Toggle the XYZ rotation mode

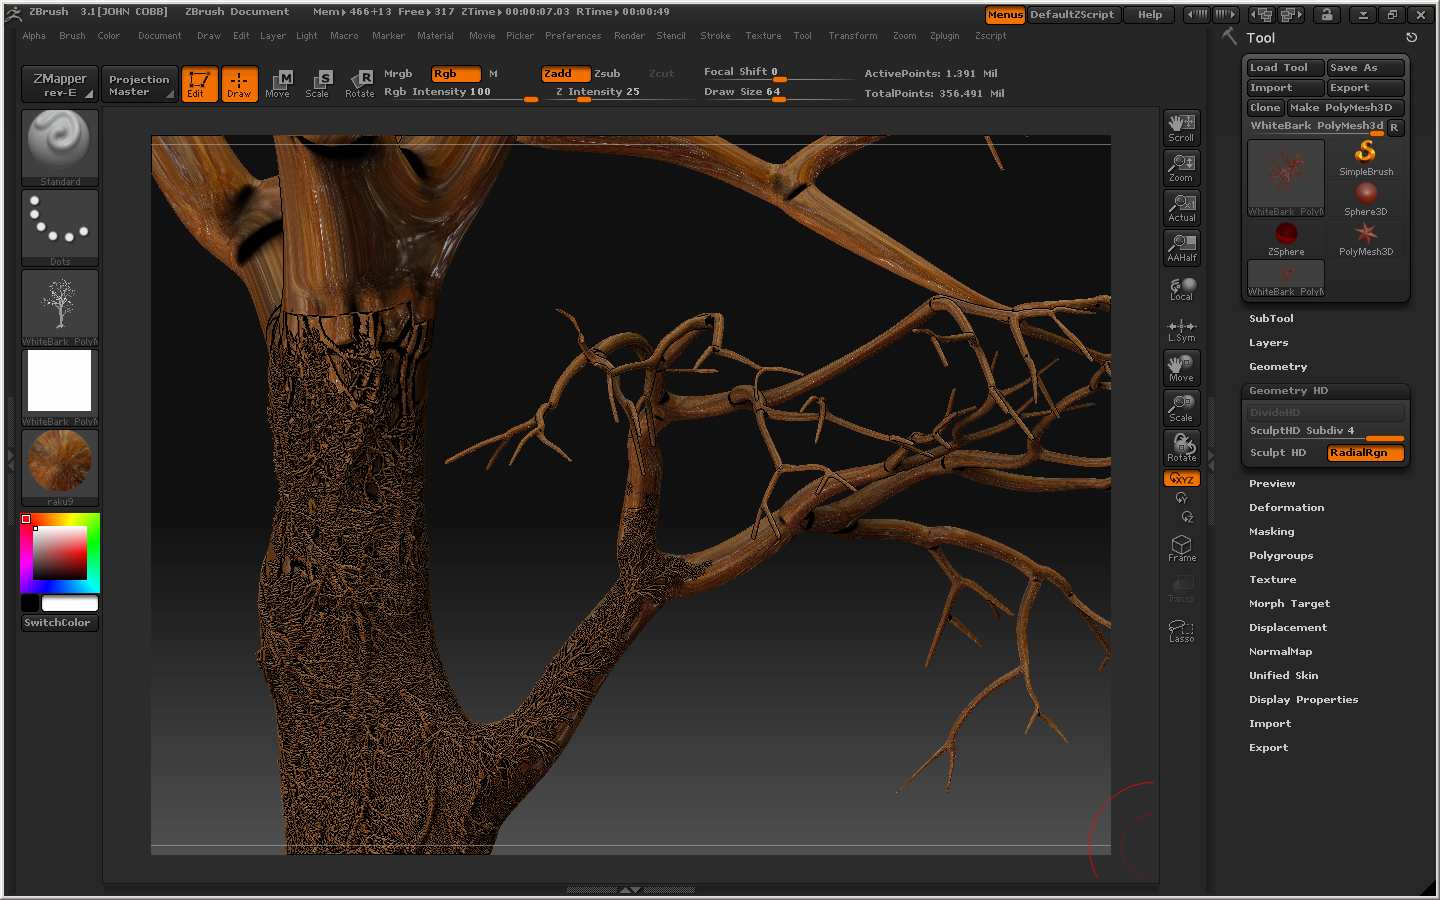click(x=1182, y=479)
